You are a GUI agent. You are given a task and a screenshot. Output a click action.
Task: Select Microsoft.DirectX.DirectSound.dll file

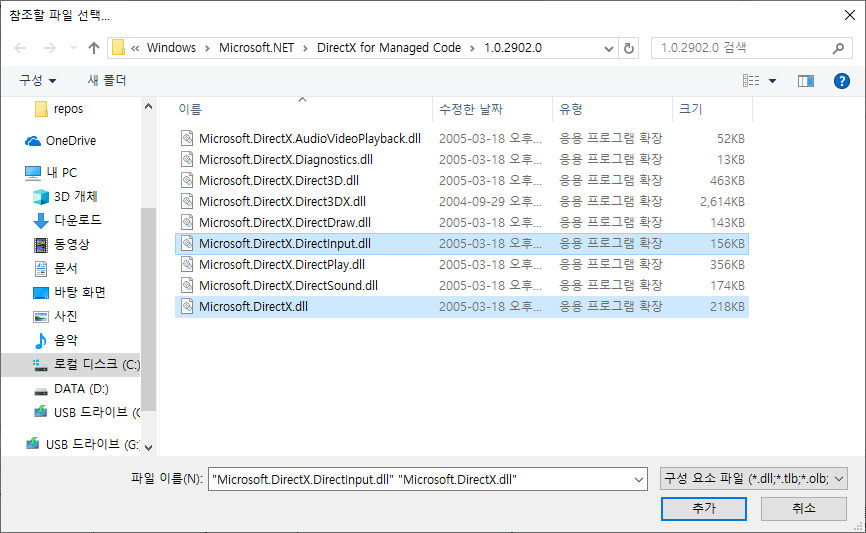point(462,286)
